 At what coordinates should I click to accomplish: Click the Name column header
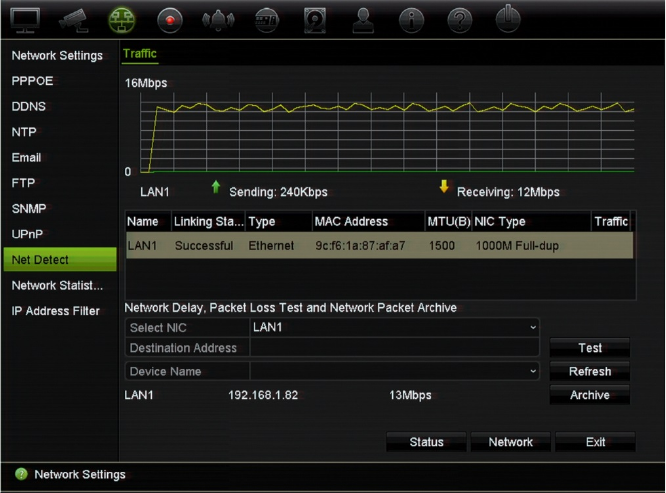click(x=148, y=221)
